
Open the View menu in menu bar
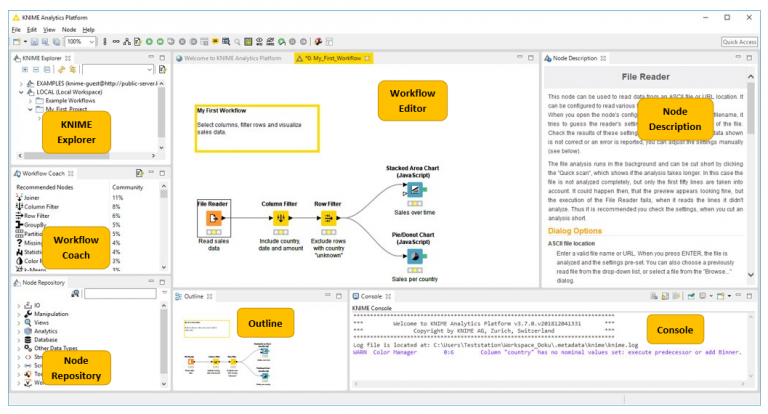(x=47, y=30)
